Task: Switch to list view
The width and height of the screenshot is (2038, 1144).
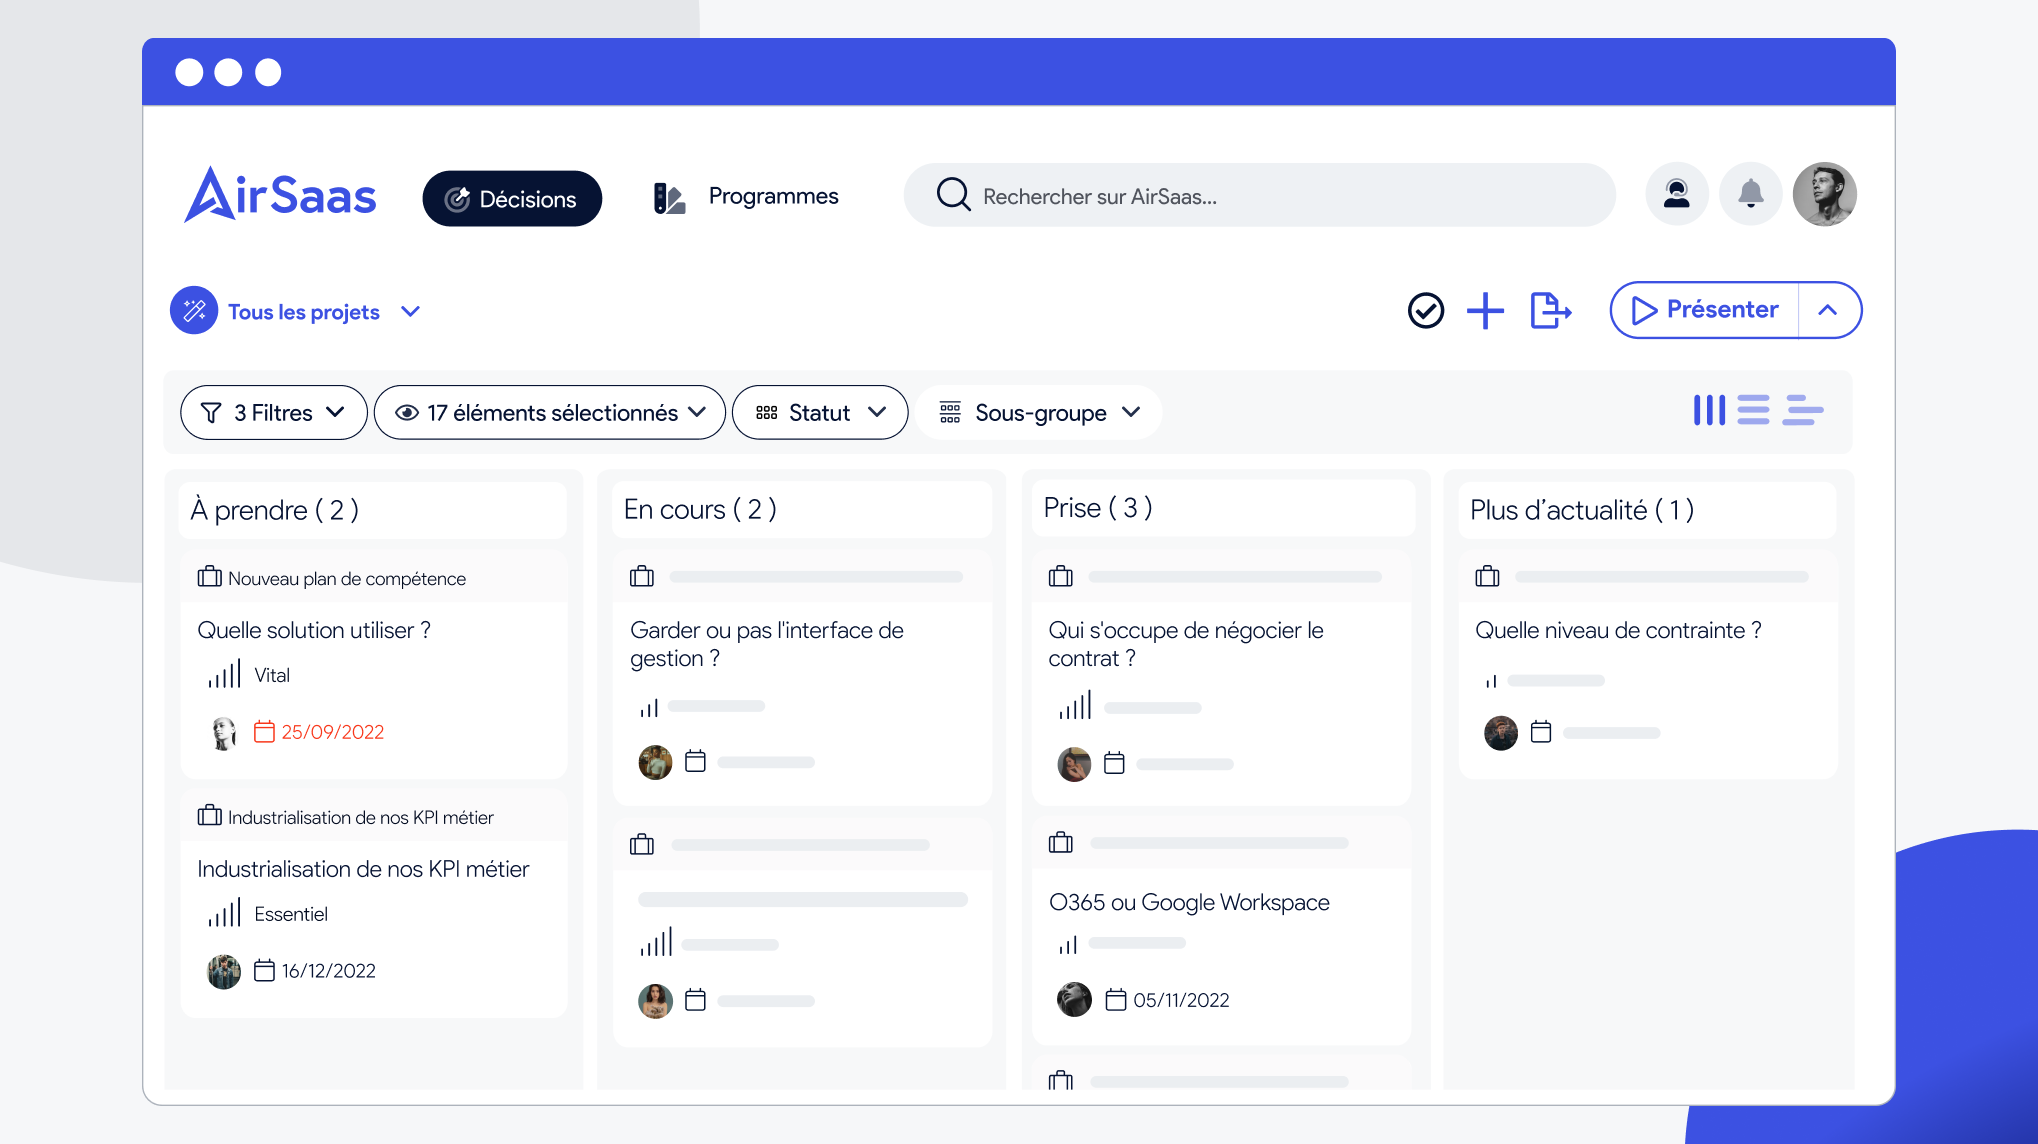Action: (x=1753, y=410)
